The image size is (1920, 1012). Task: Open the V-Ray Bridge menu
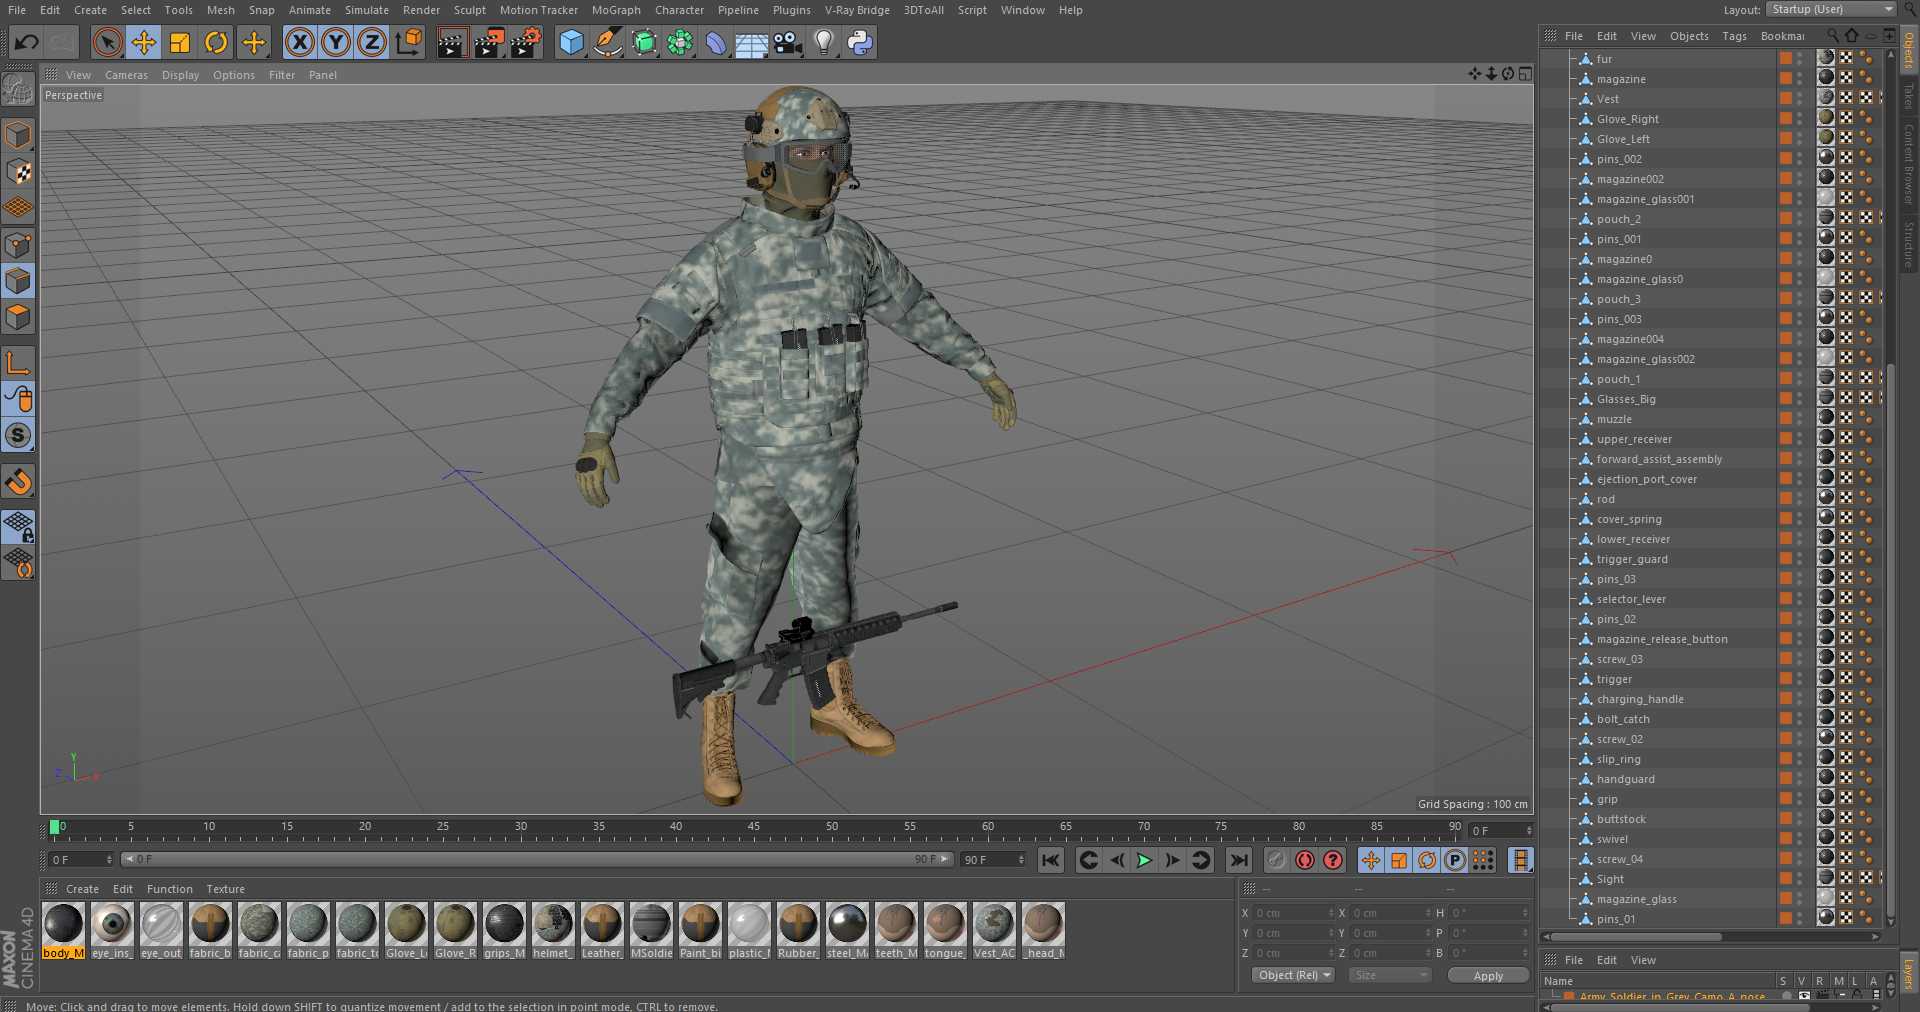coord(857,10)
